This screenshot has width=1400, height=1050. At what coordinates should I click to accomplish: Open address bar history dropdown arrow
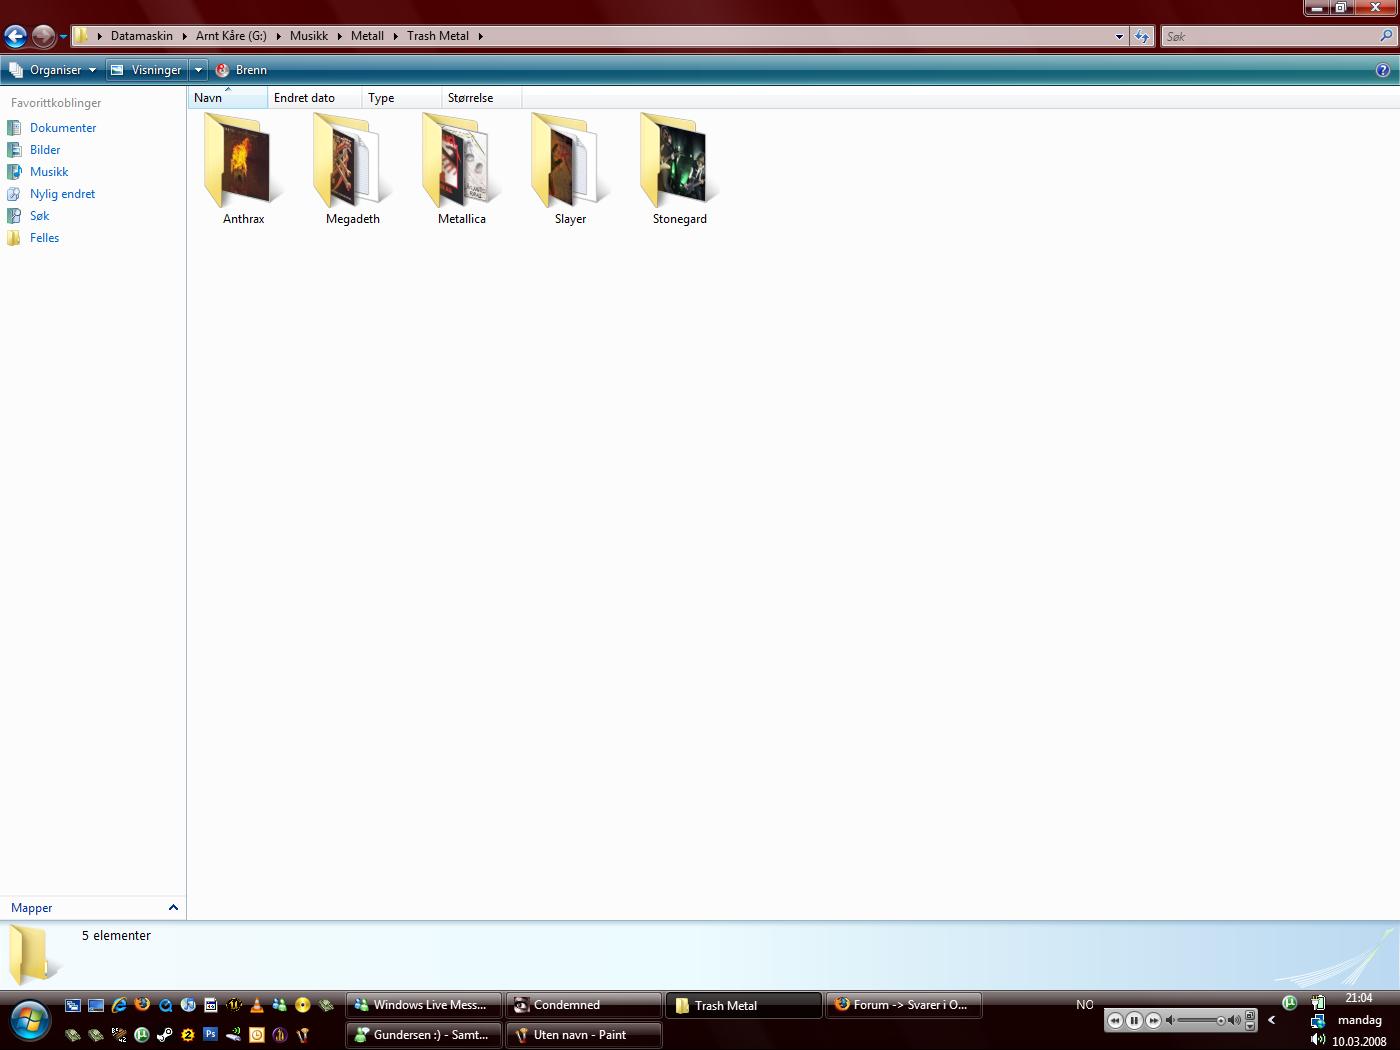(x=1119, y=36)
